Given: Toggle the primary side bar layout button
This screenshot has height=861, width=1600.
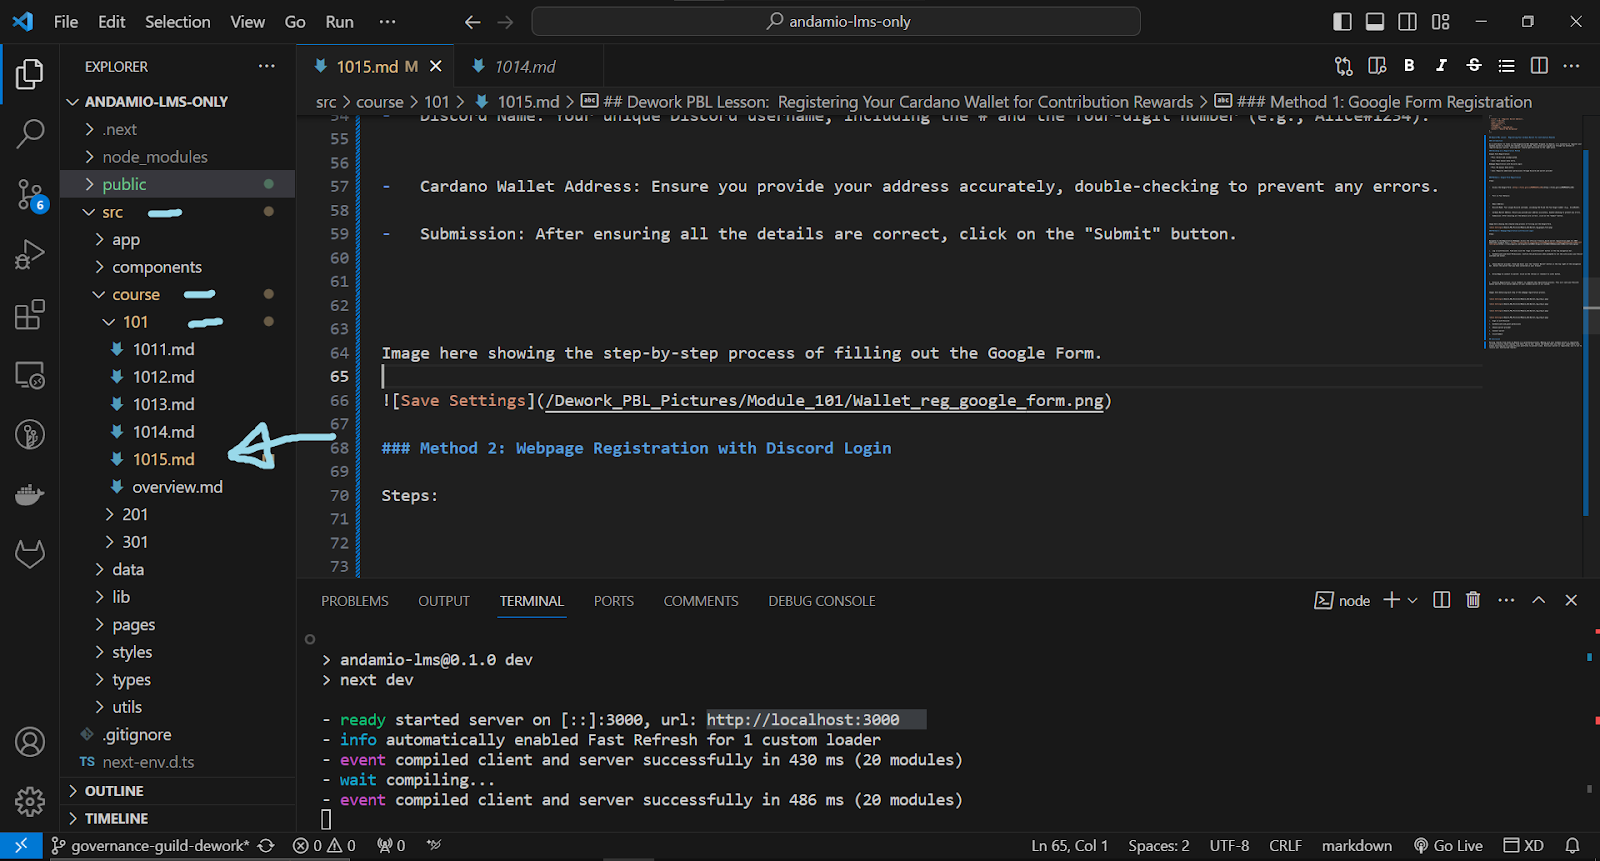Looking at the screenshot, I should [x=1343, y=22].
